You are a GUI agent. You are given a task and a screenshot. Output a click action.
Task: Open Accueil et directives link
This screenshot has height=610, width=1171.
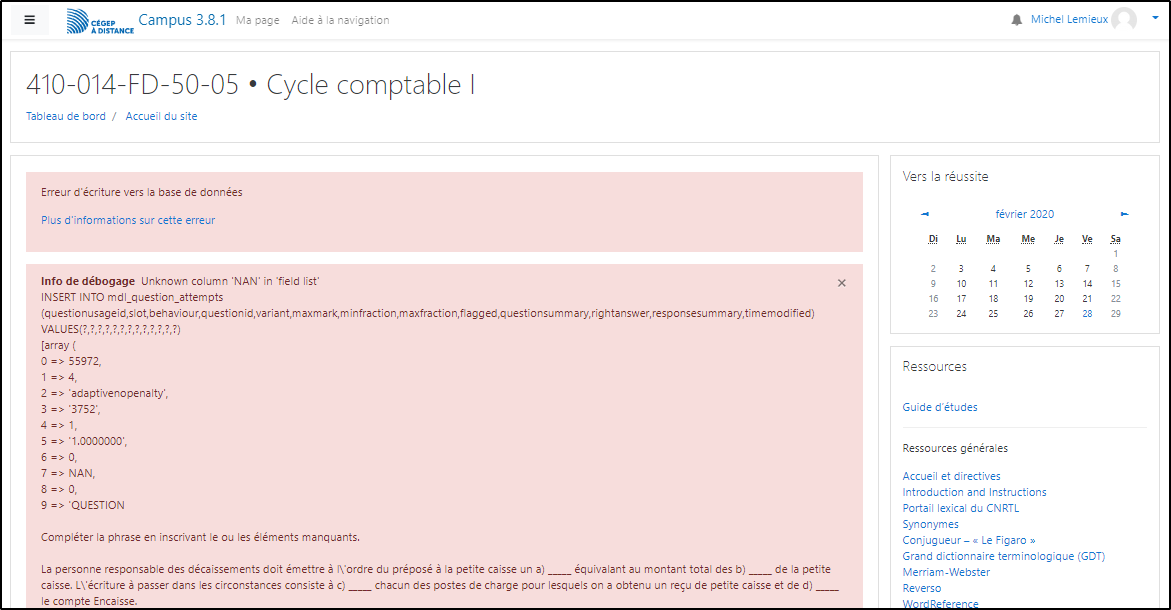coord(951,476)
